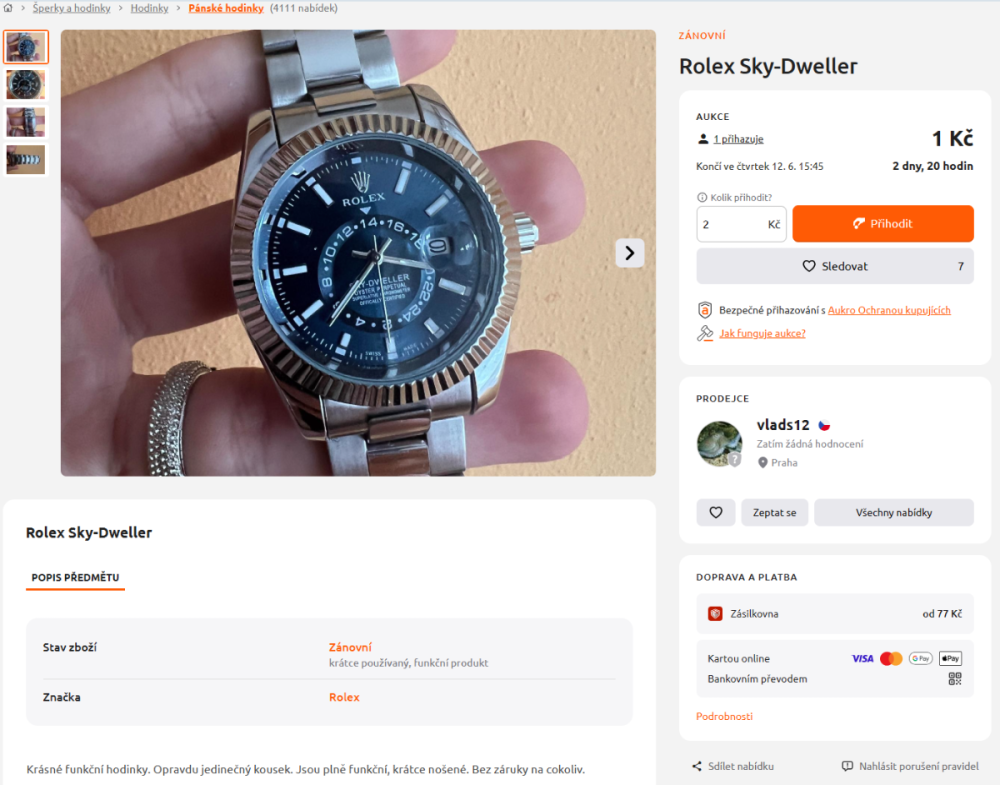Click the heart icon to favorite seller

point(716,513)
